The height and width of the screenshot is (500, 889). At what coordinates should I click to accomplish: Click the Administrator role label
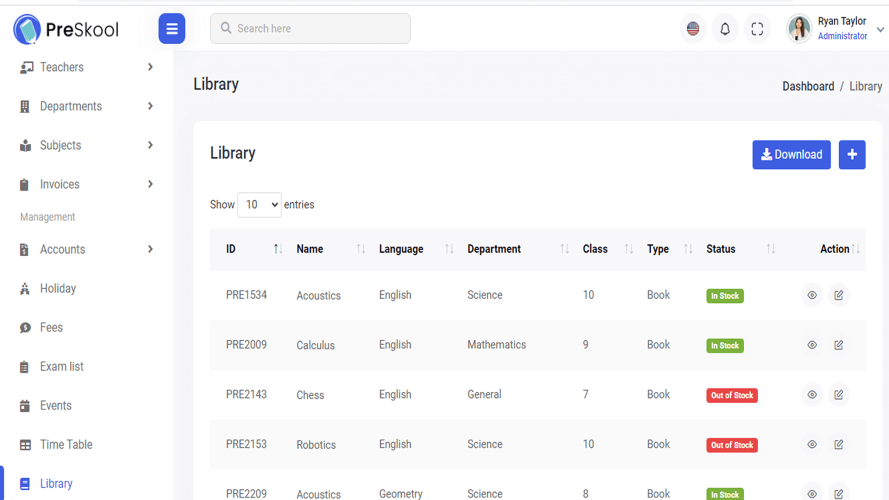coord(842,36)
